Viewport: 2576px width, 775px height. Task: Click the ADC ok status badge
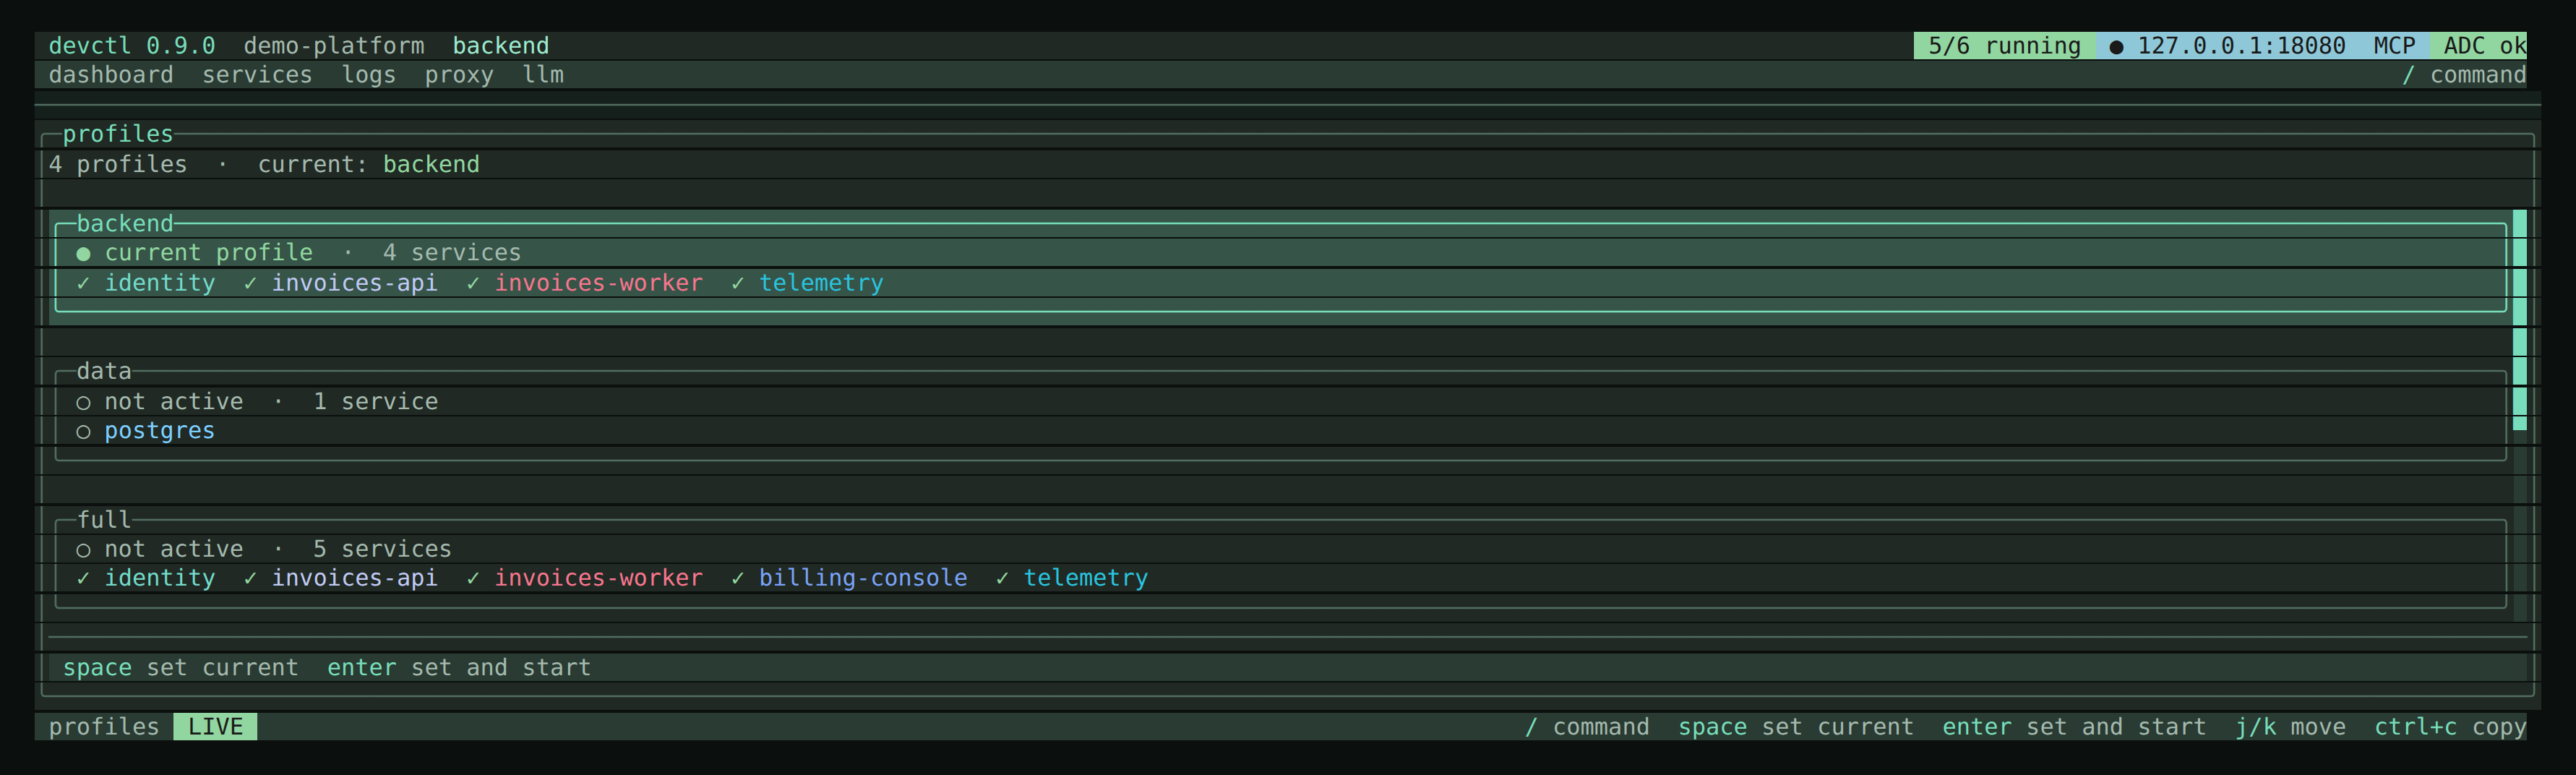point(2478,46)
